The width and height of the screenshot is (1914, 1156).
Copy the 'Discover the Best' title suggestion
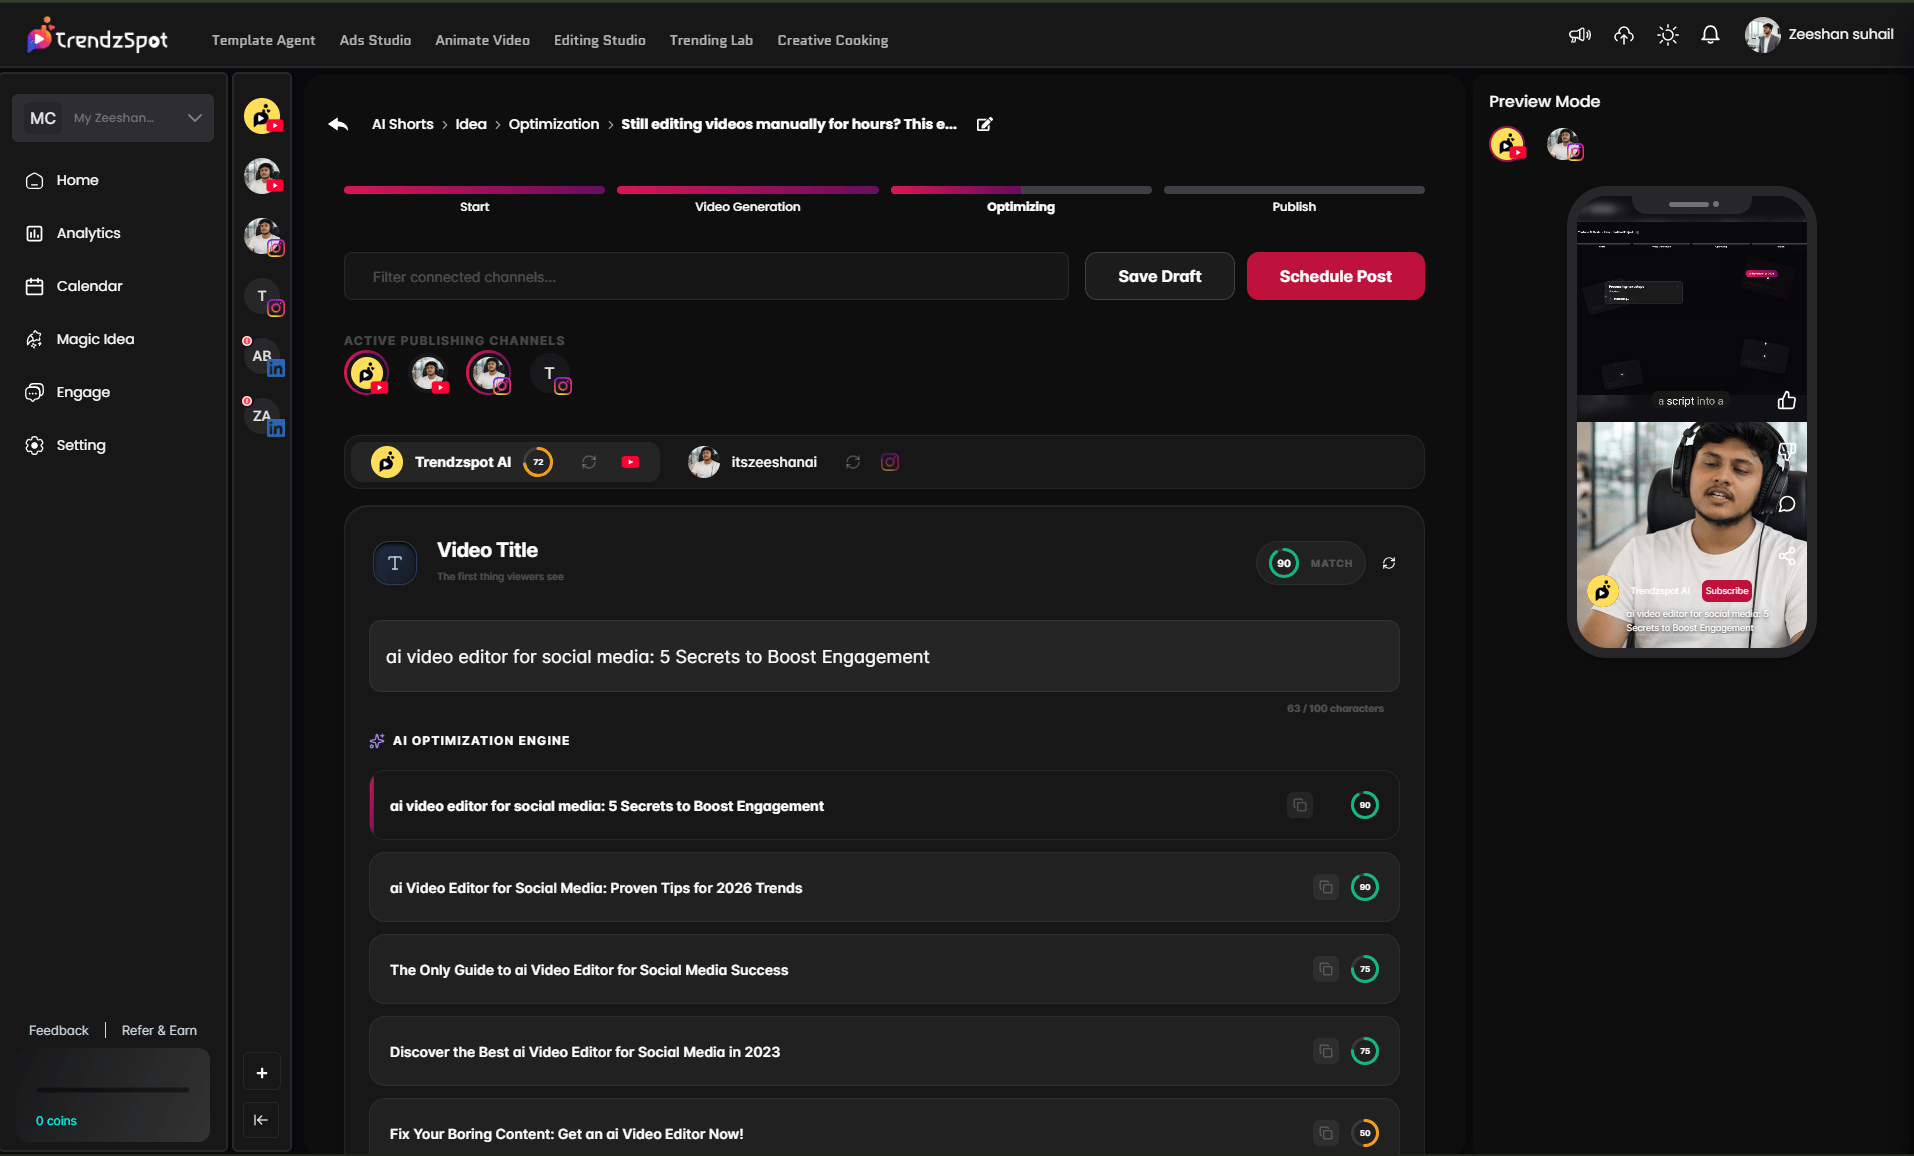pyautogui.click(x=1326, y=1051)
